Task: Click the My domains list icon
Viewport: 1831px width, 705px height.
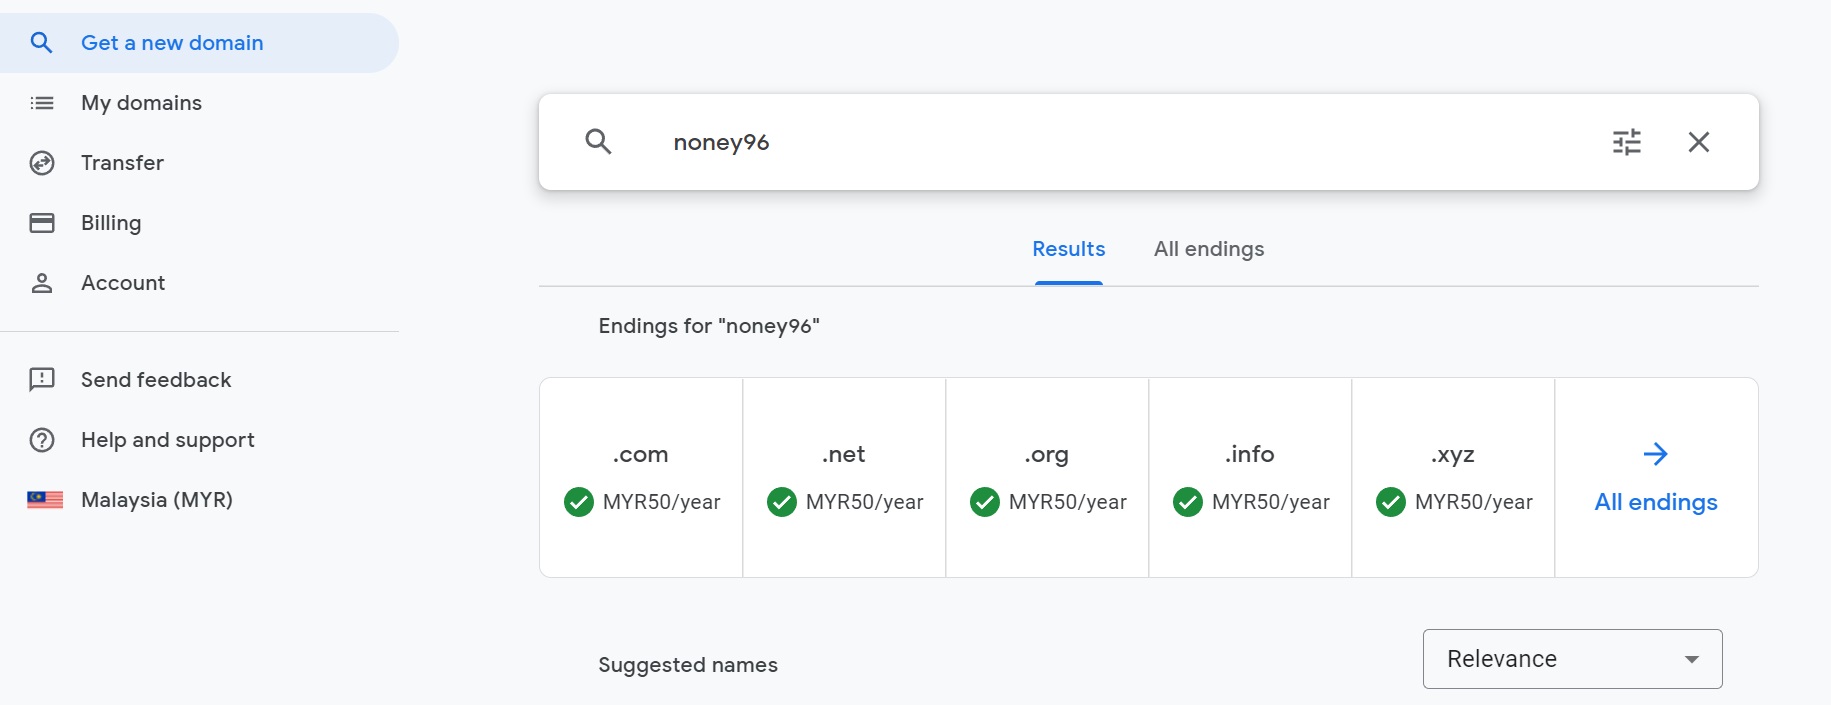Action: [x=42, y=103]
